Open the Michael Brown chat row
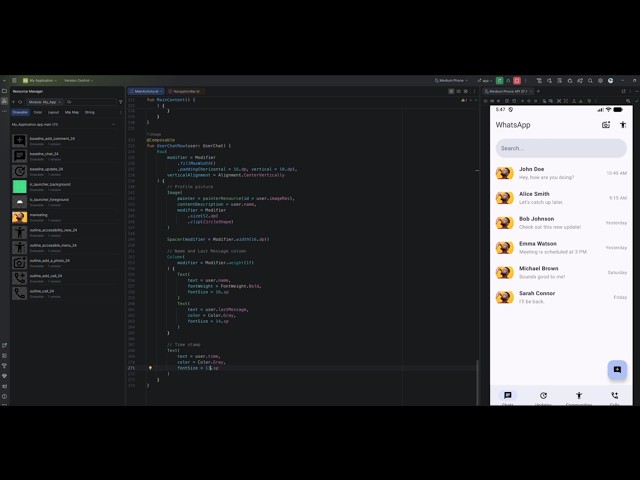 coord(561,272)
